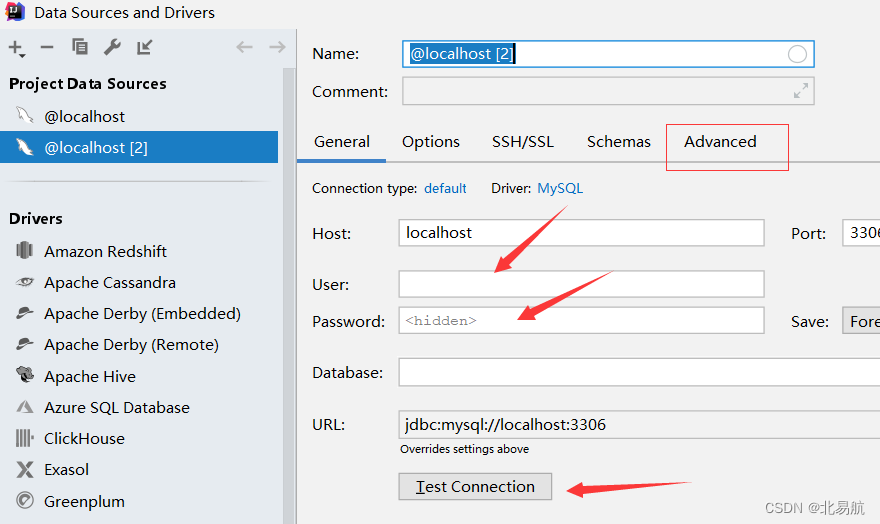Choose the Amazon Redshift driver

coord(105,251)
